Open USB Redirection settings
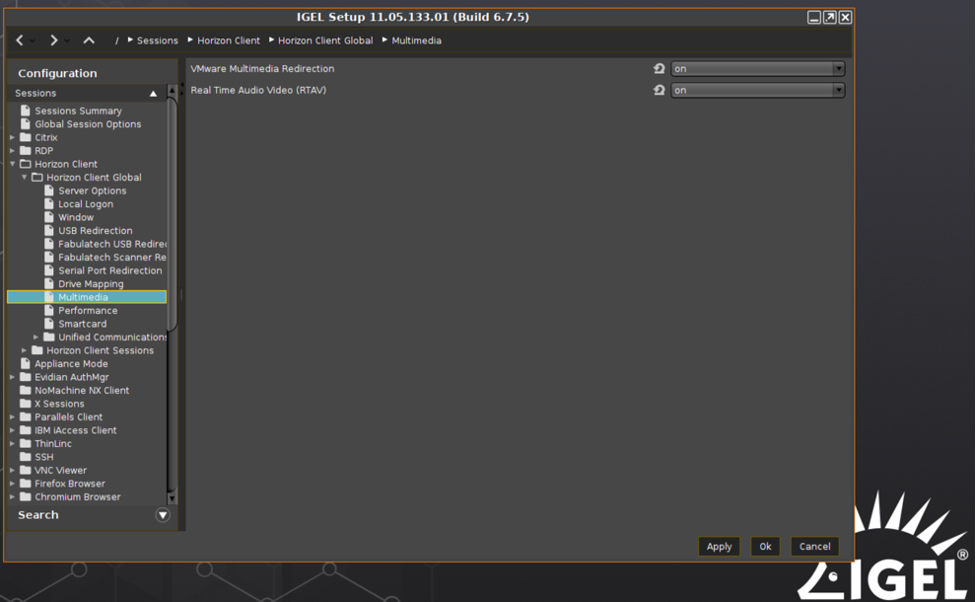This screenshot has width=977, height=602. pos(95,231)
